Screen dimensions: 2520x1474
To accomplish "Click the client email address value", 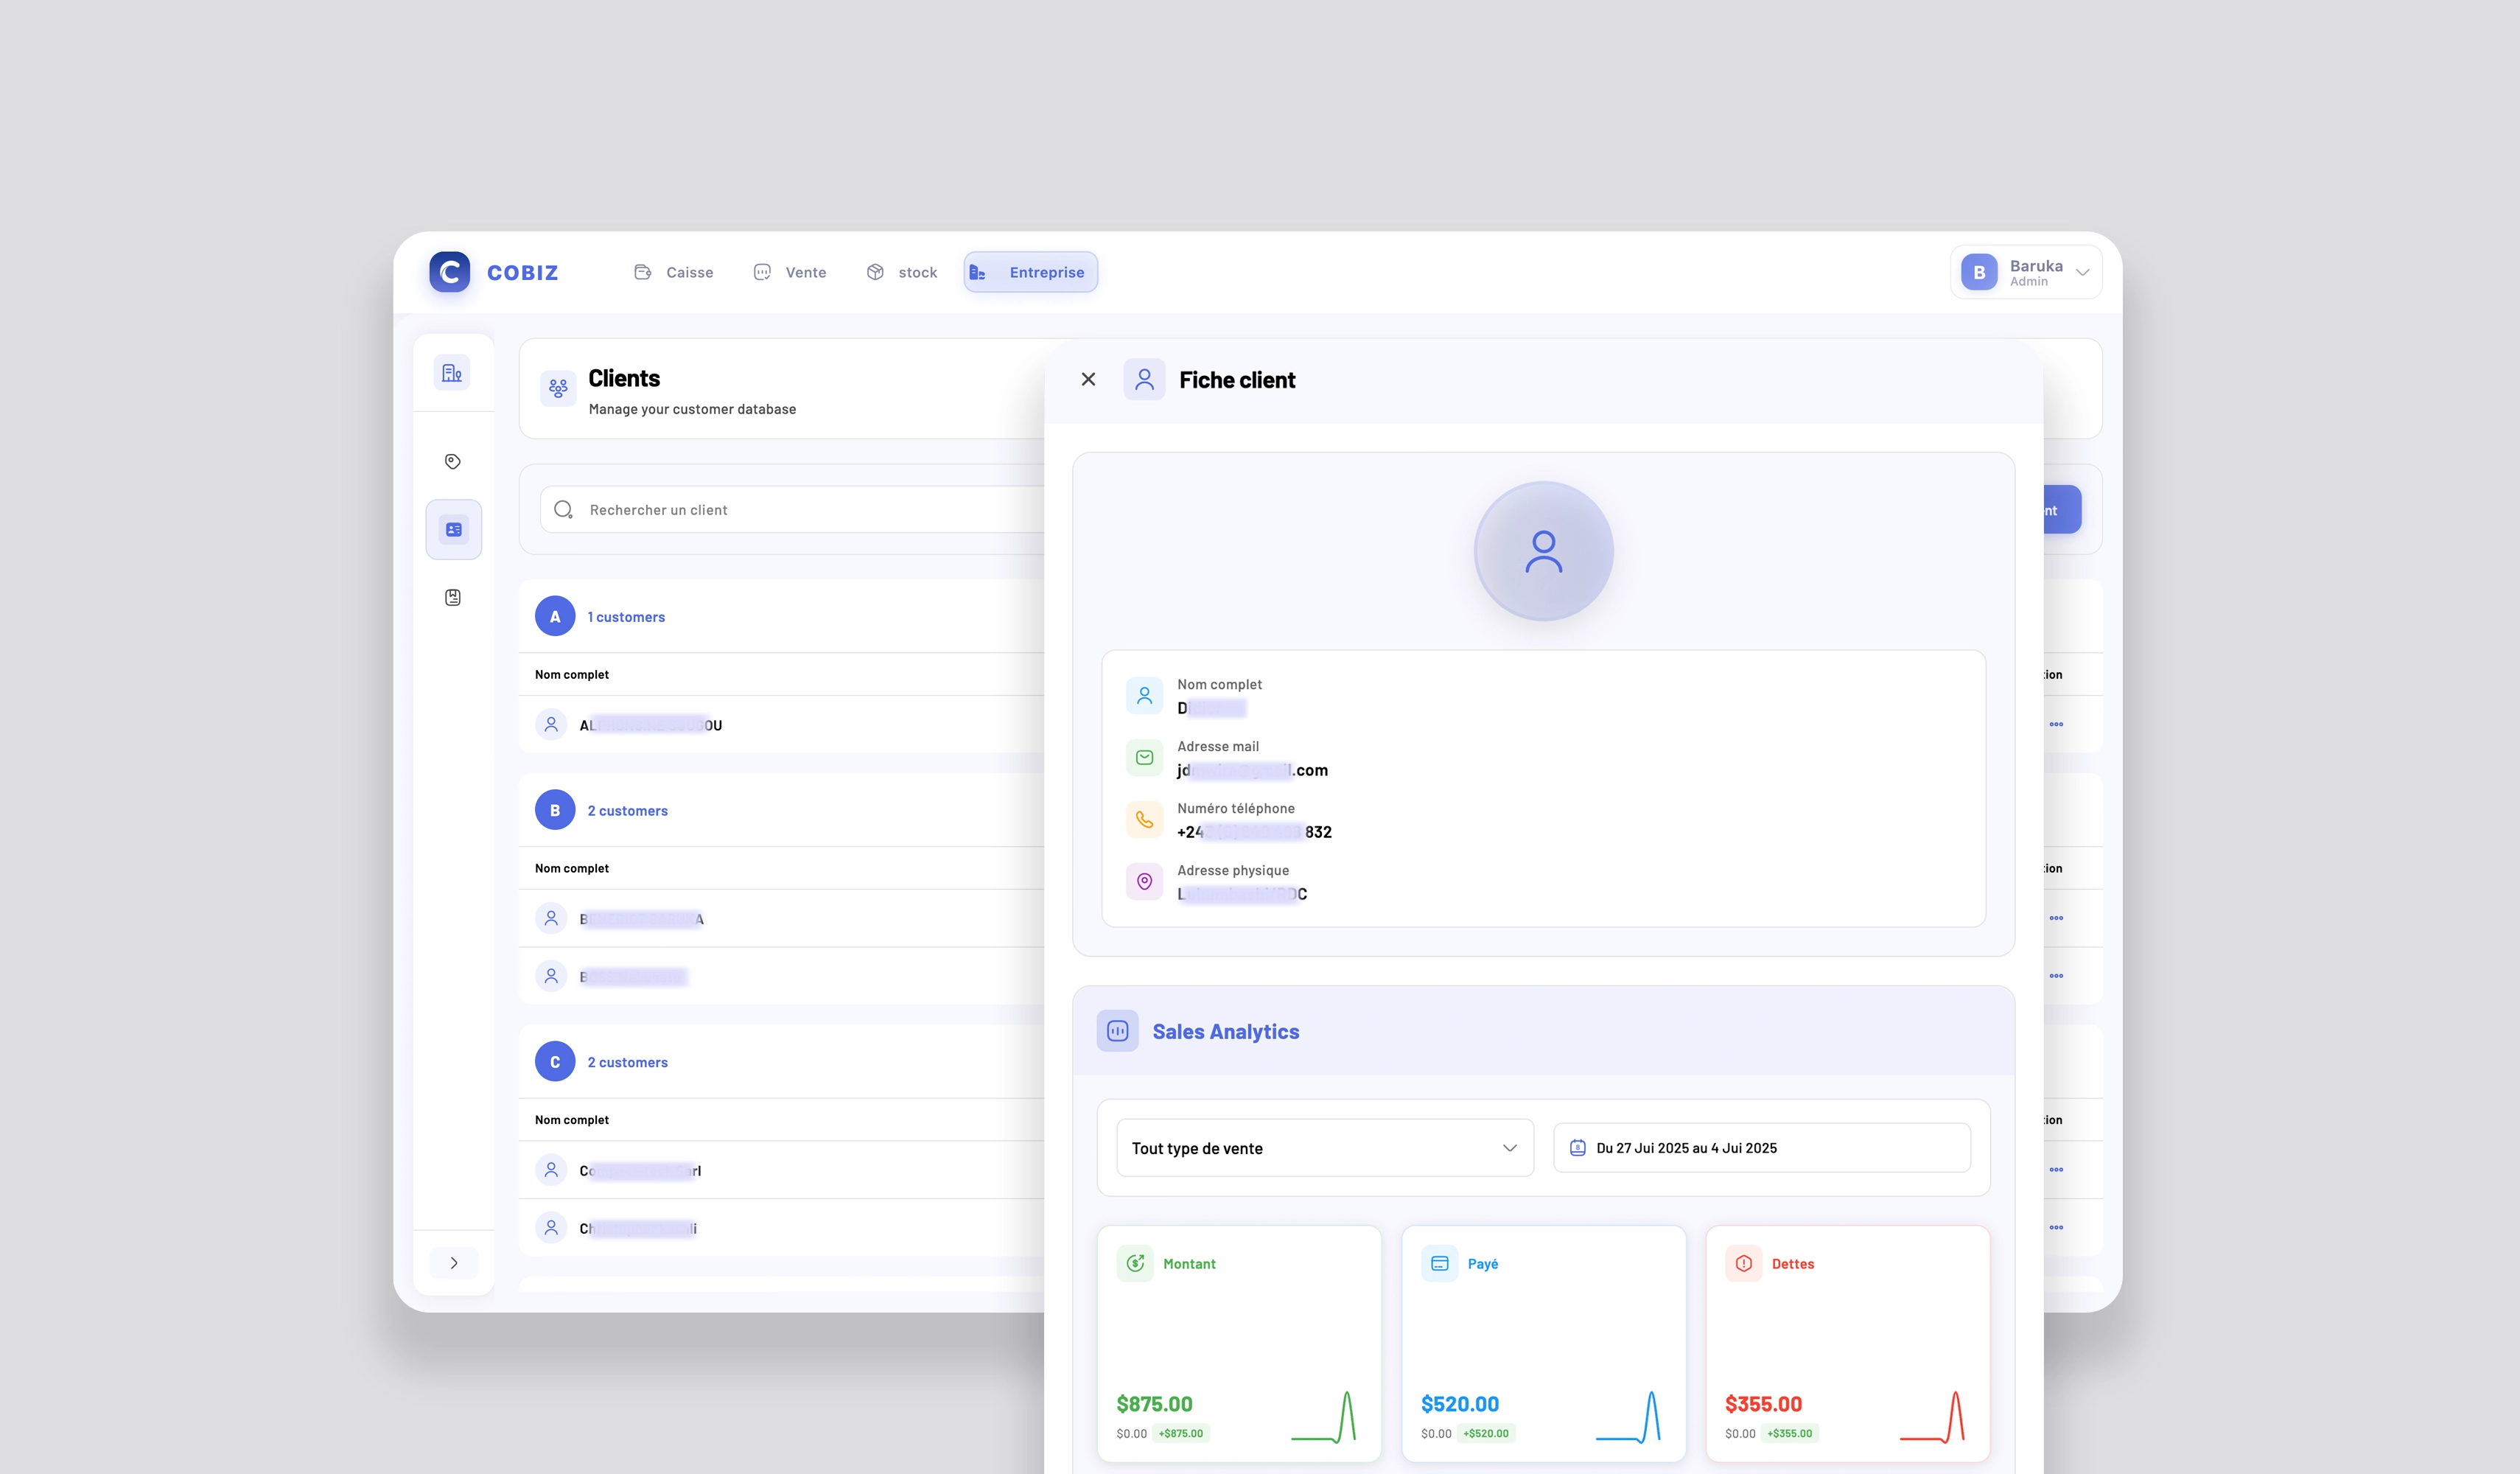I will [1252, 770].
